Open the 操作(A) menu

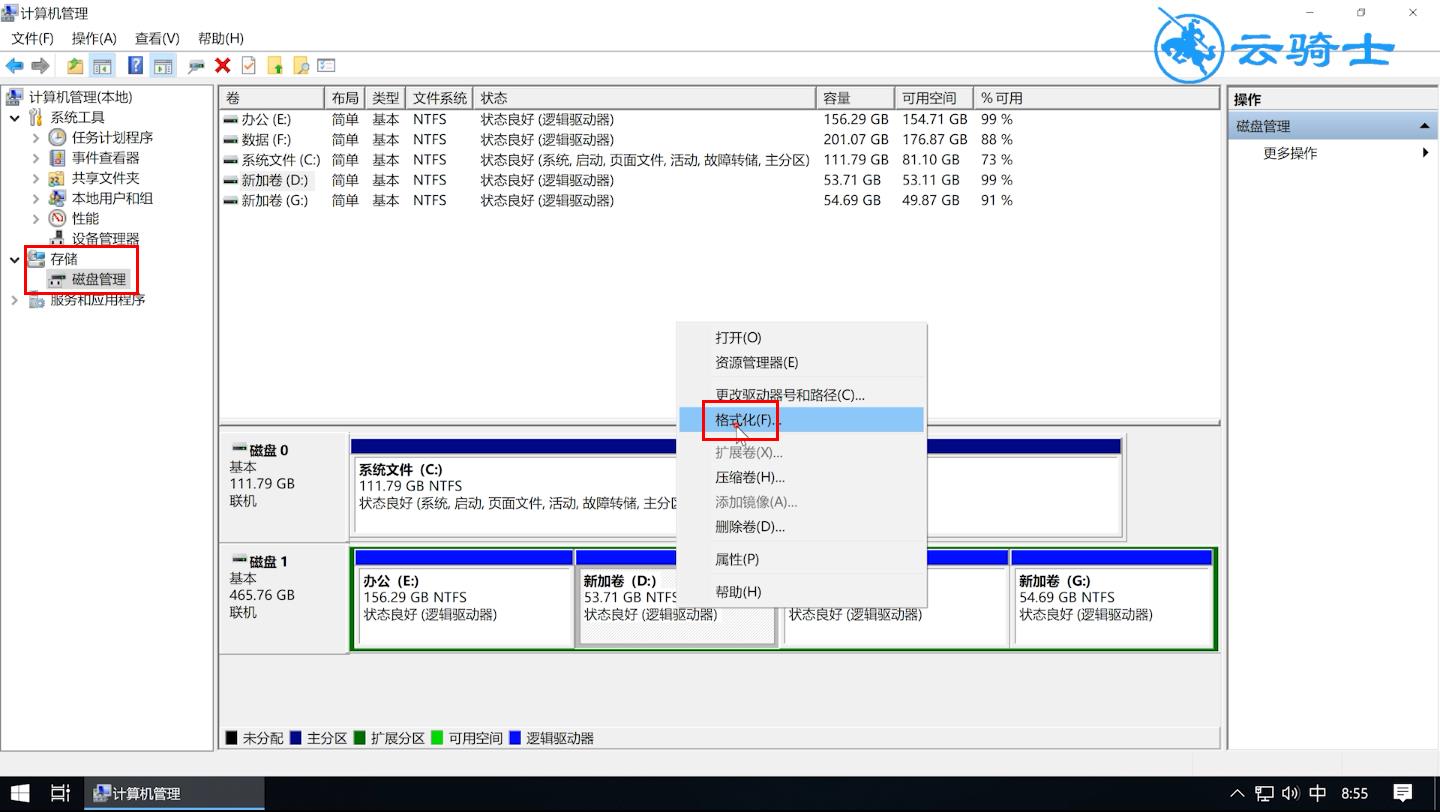point(95,38)
